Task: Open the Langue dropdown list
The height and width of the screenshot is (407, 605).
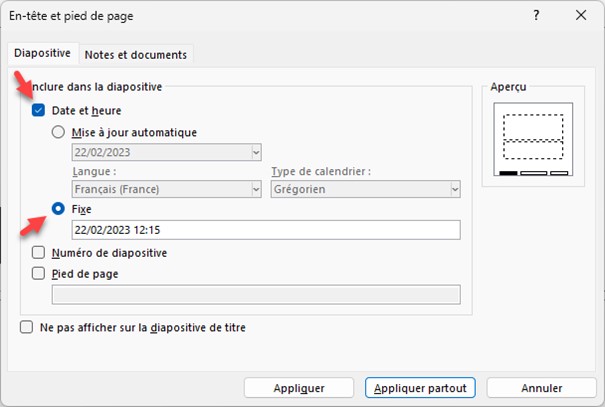Action: coord(256,189)
